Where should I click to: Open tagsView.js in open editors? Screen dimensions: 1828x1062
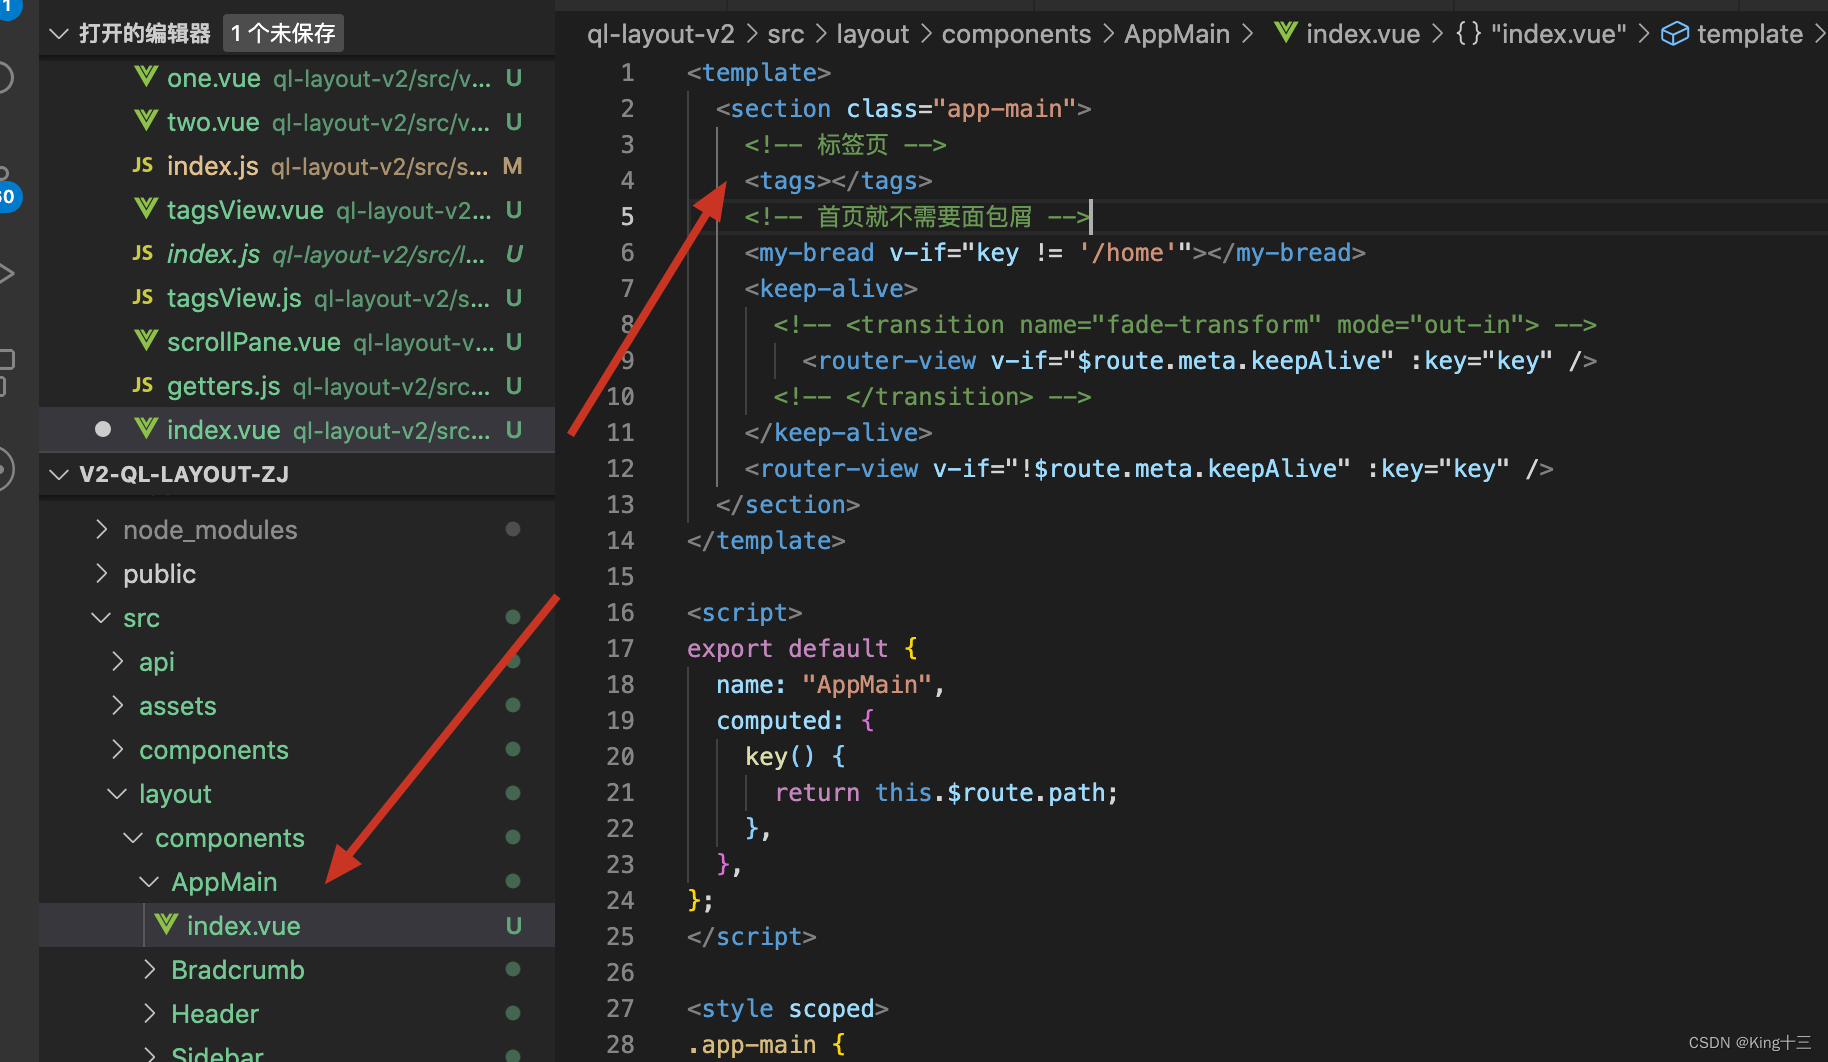point(297,298)
